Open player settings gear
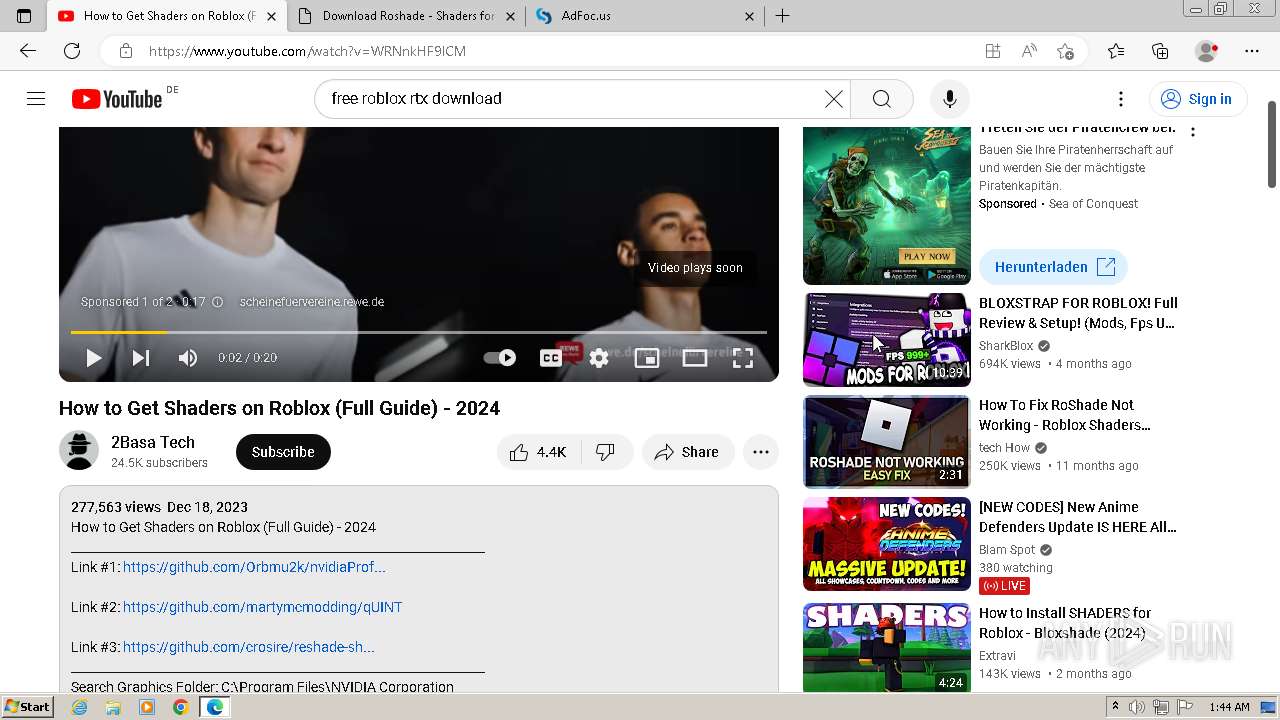The height and width of the screenshot is (720, 1280). (599, 357)
